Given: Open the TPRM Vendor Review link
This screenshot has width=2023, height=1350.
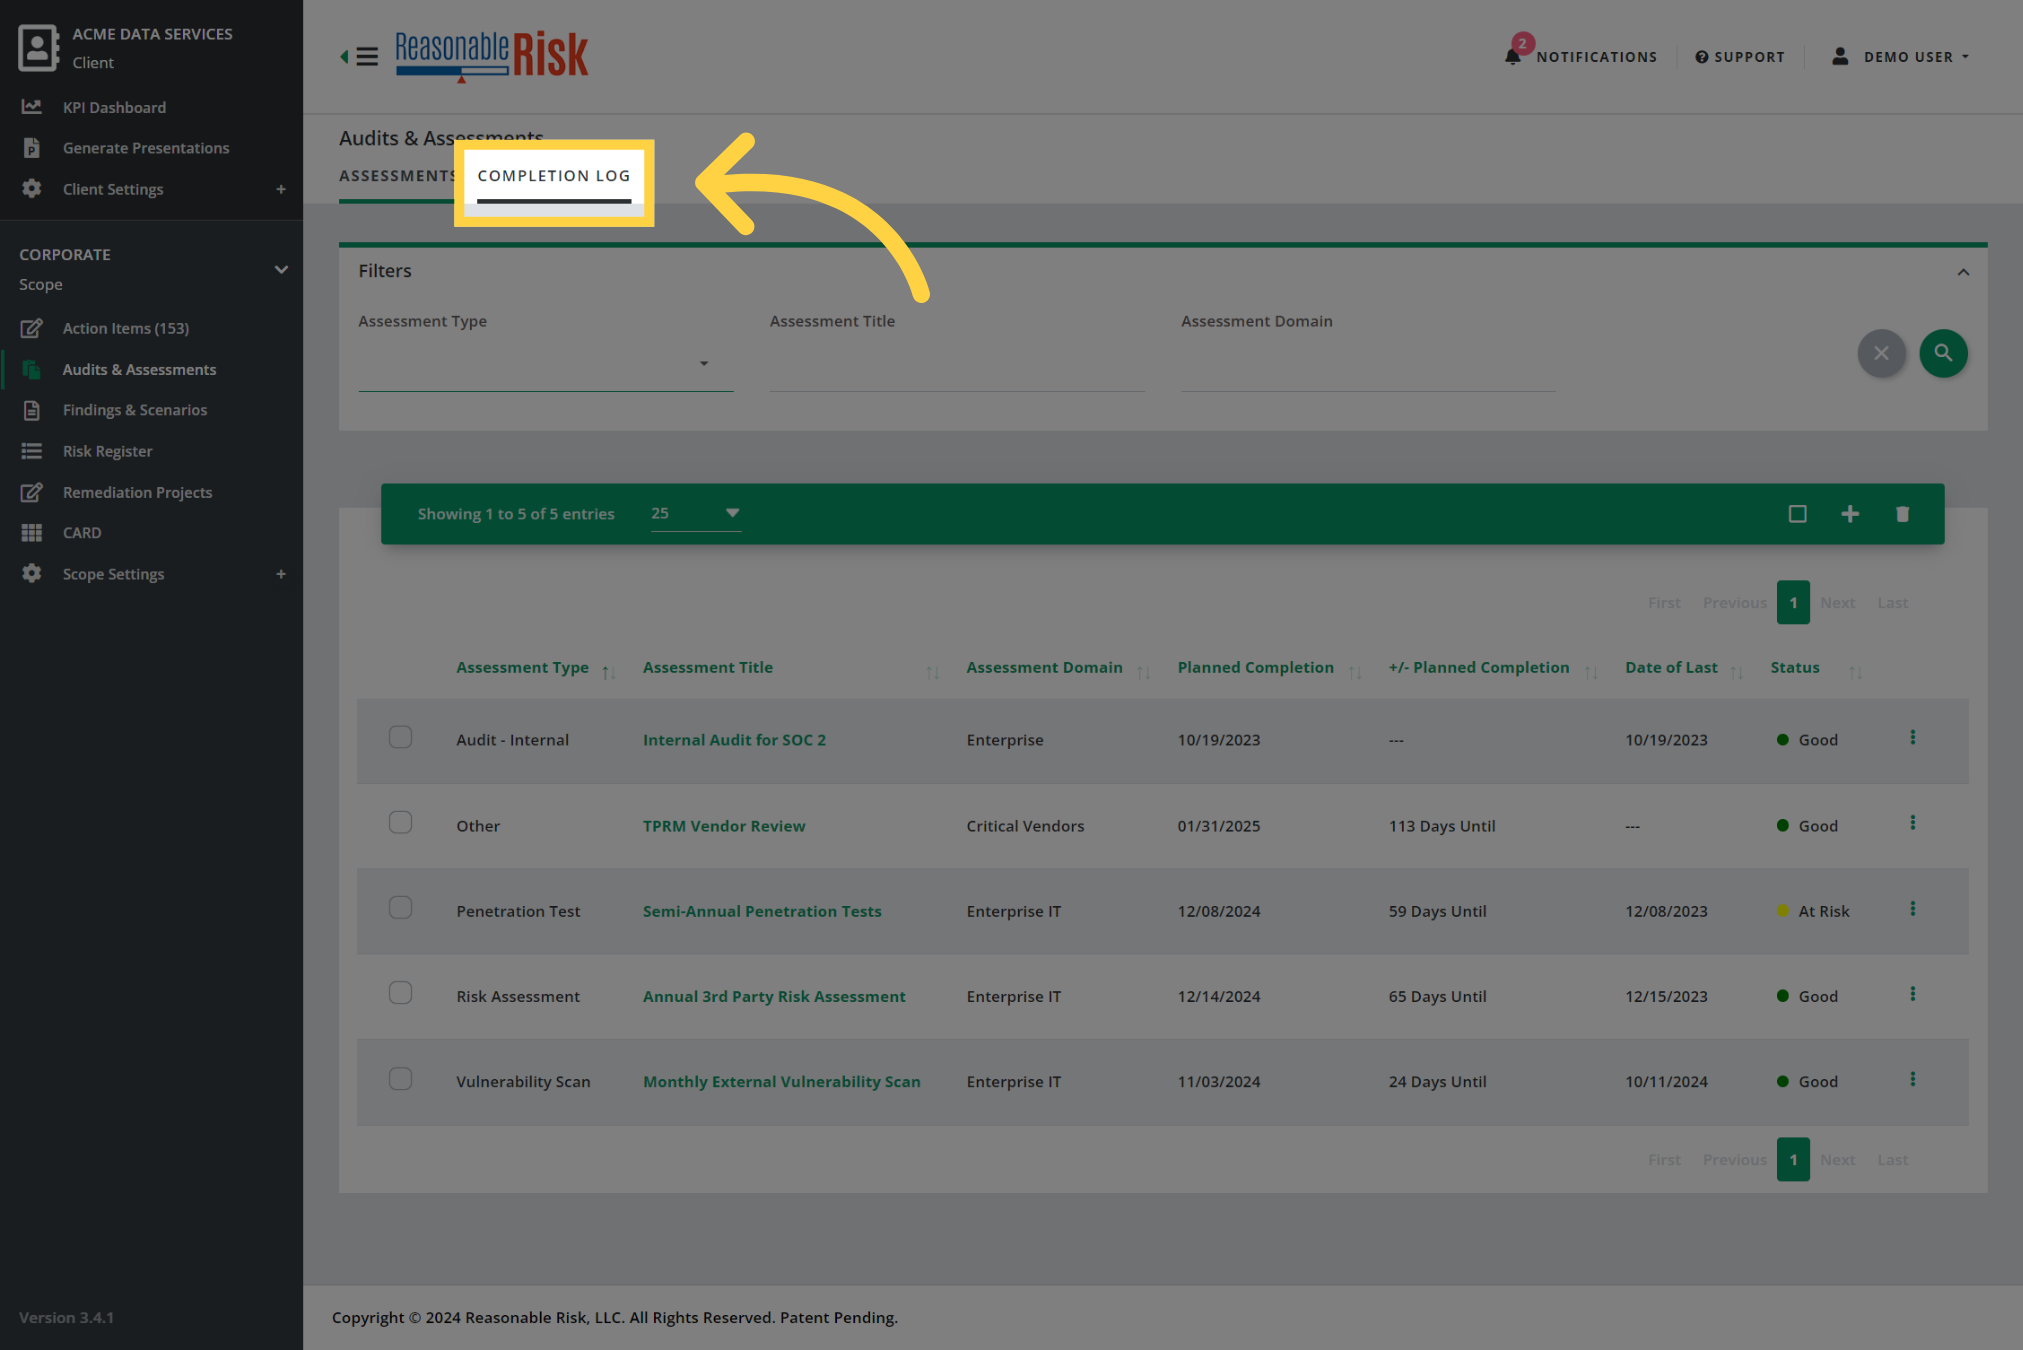Looking at the screenshot, I should pyautogui.click(x=723, y=826).
